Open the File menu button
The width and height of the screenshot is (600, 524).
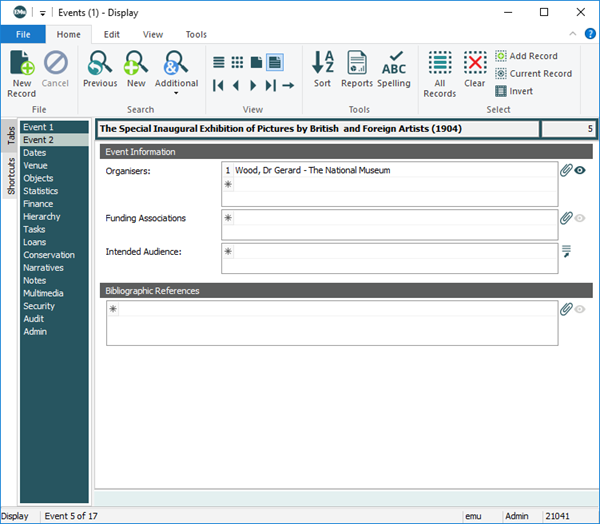23,34
